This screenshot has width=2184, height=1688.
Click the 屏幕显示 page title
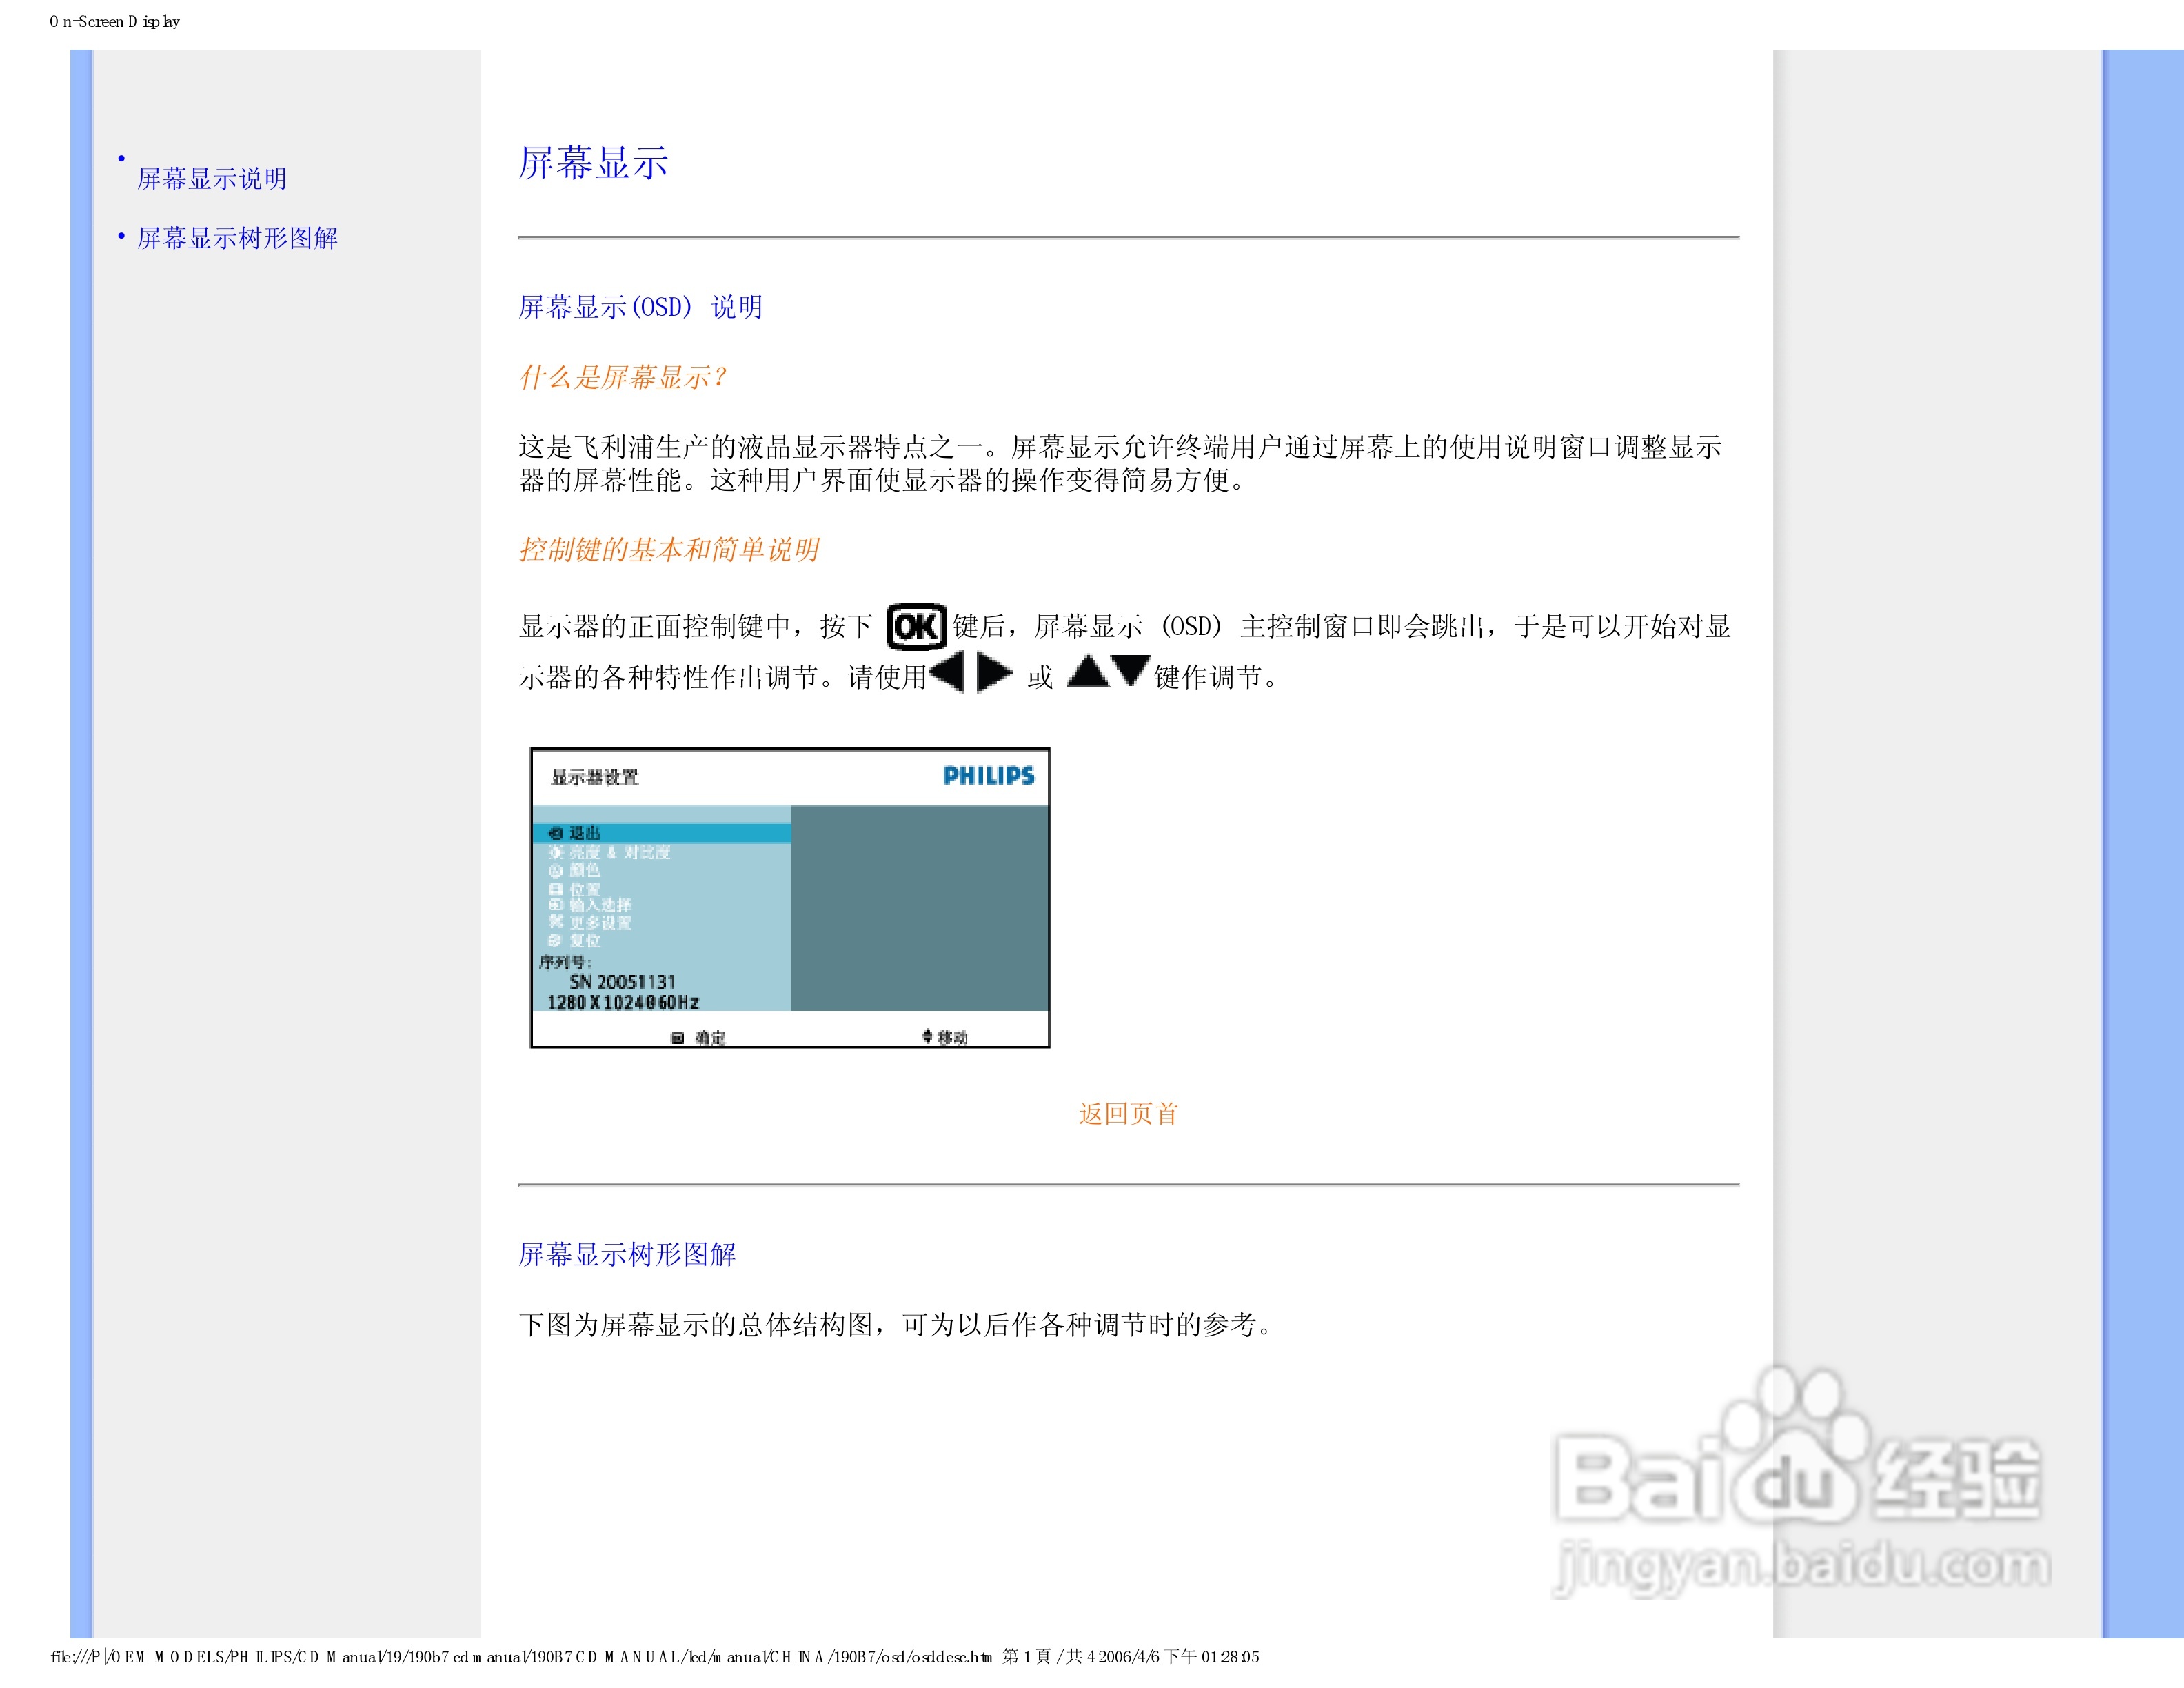coord(593,163)
